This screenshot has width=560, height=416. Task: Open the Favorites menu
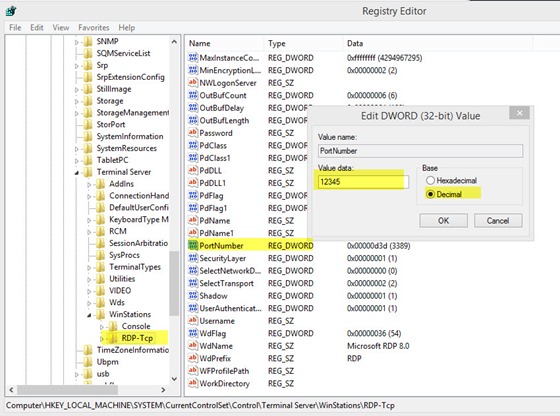click(94, 27)
